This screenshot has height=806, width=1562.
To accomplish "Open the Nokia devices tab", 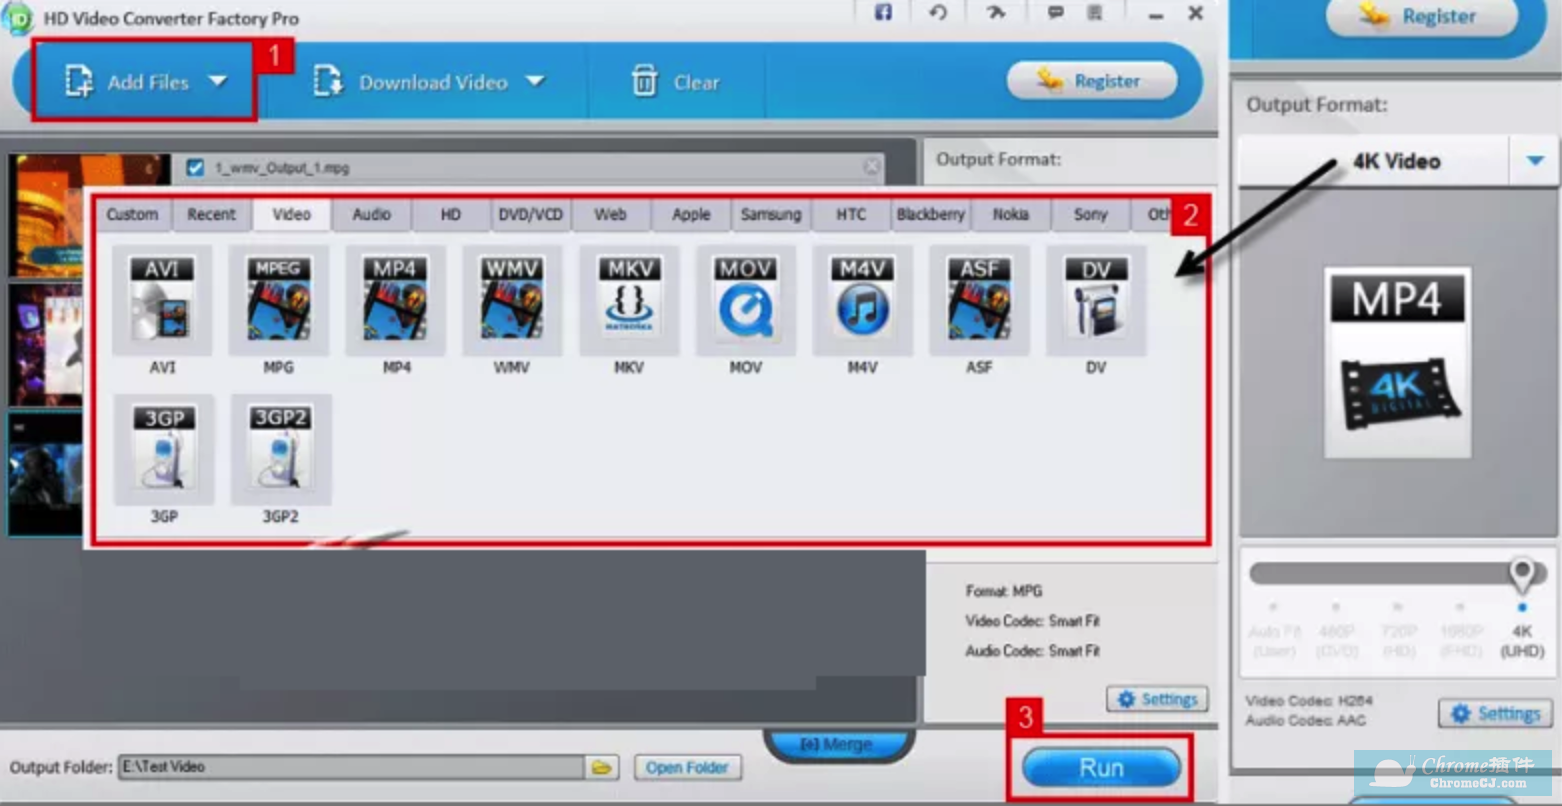I will pos(1011,214).
